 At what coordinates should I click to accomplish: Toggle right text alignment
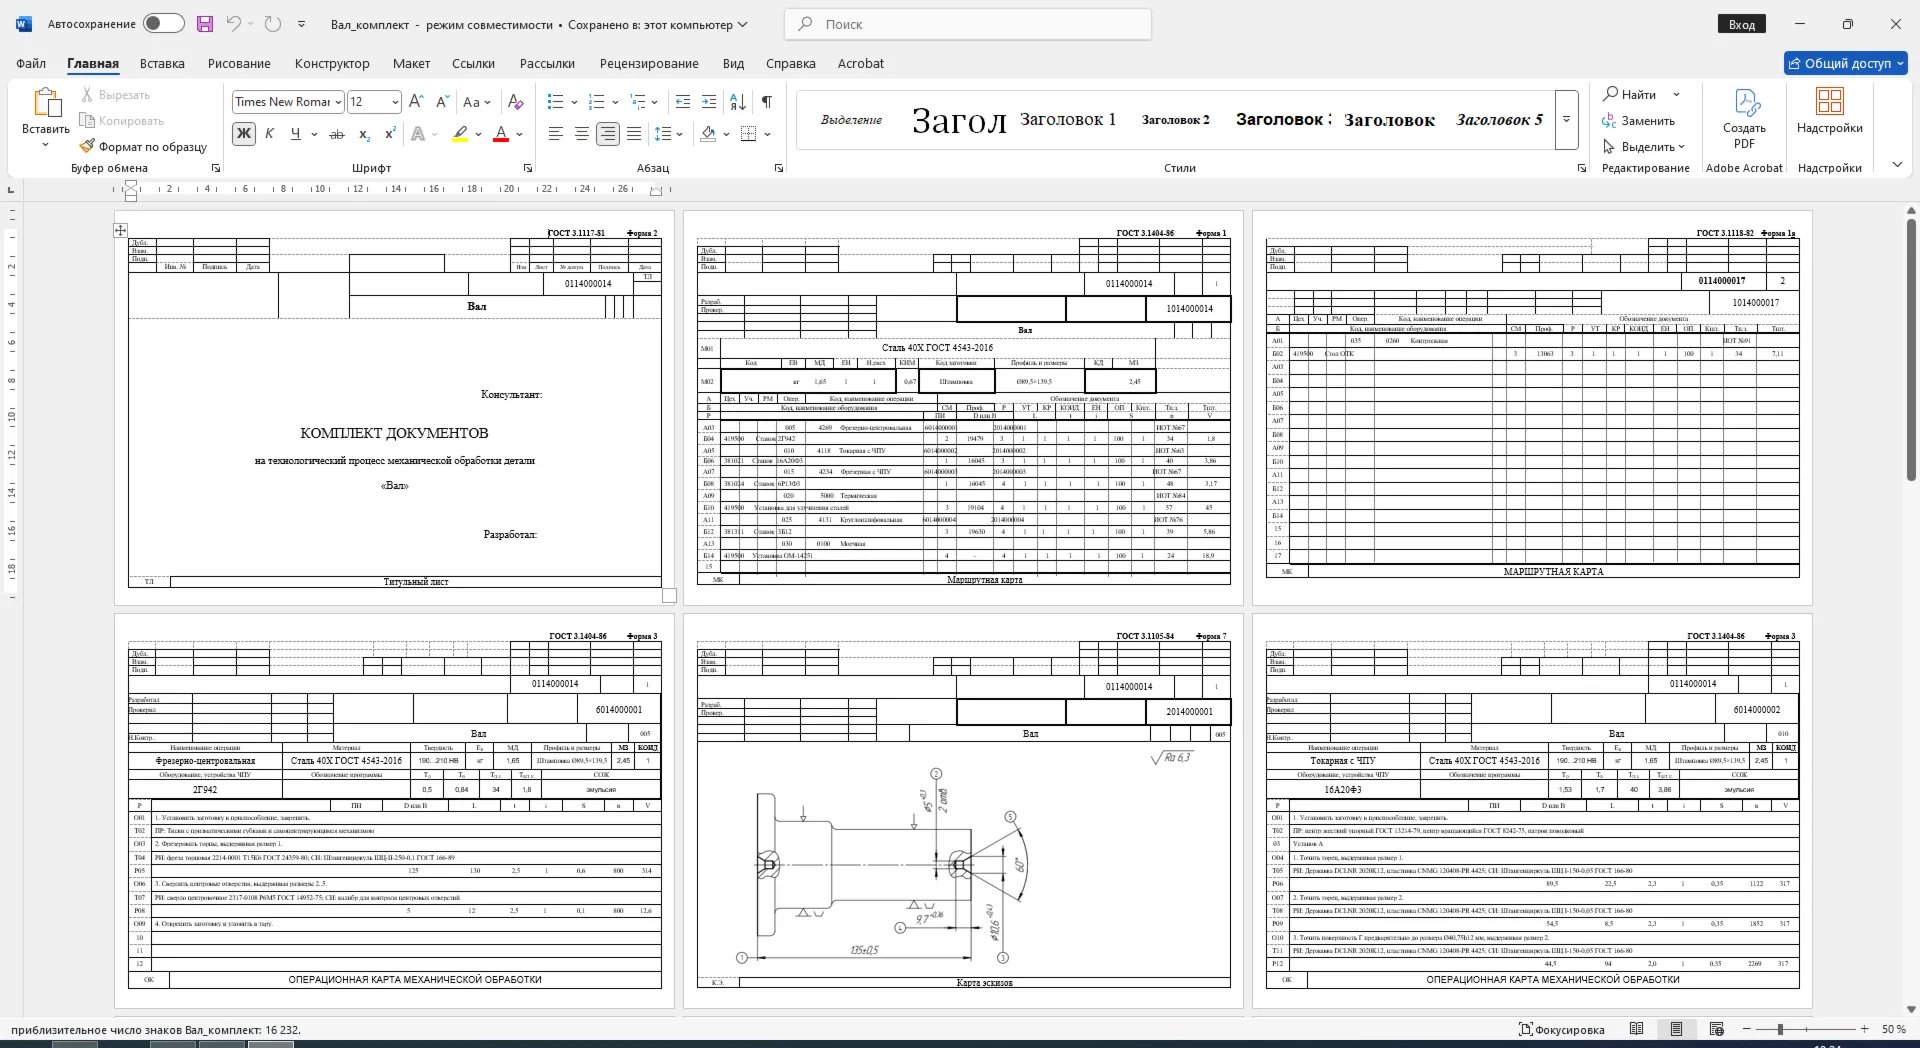pos(607,134)
